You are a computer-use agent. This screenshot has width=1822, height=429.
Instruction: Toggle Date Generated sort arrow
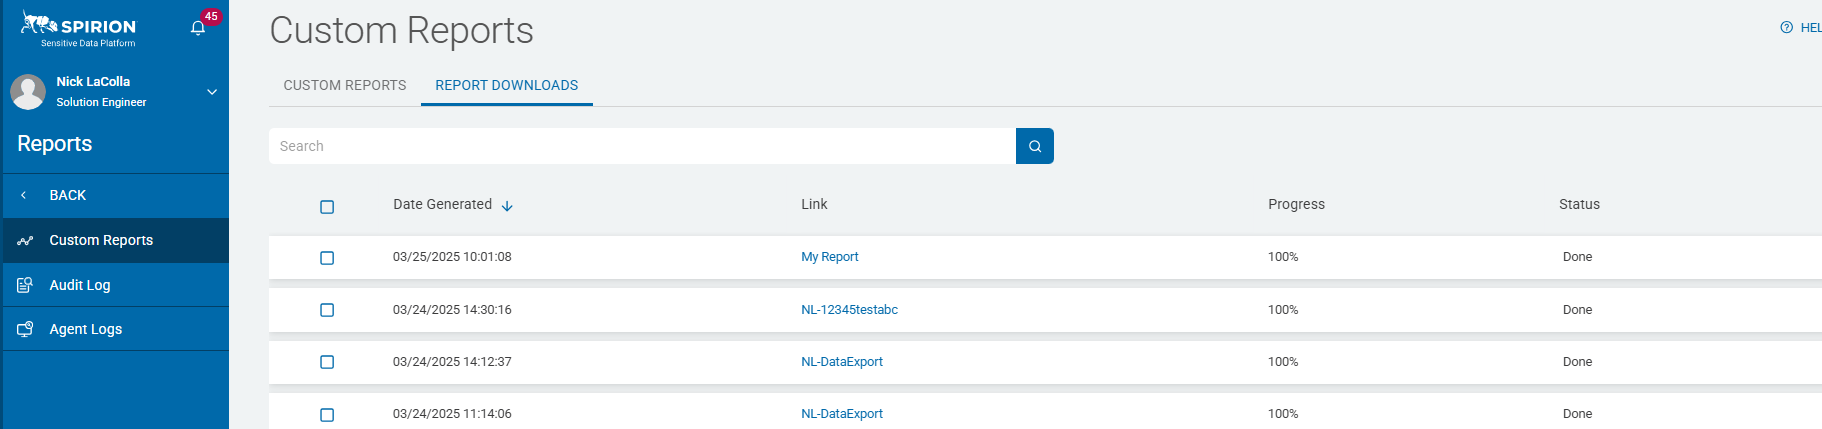(x=507, y=206)
